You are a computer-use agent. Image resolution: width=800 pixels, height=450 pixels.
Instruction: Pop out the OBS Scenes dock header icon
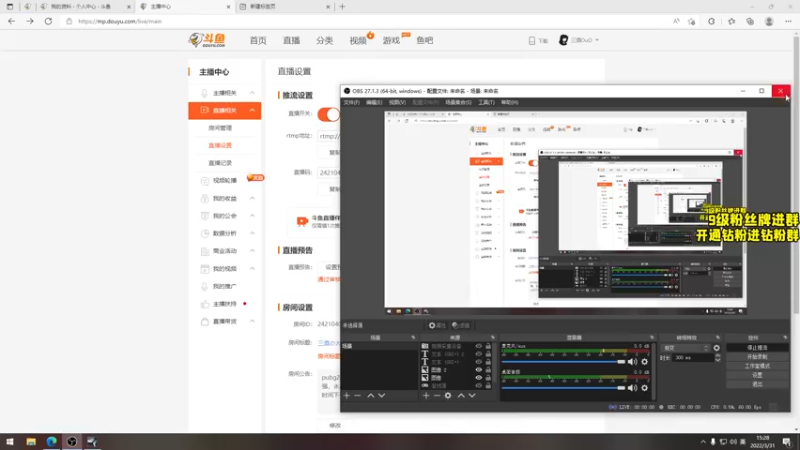tap(413, 337)
